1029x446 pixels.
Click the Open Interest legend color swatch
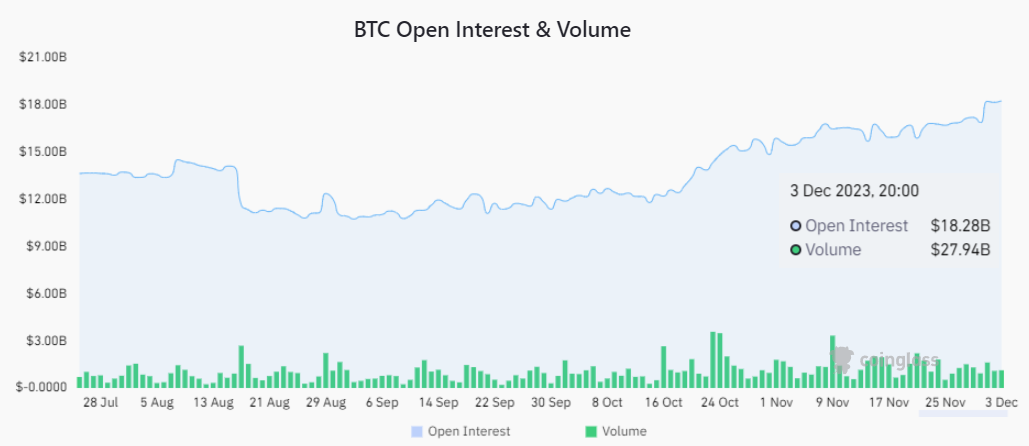click(416, 431)
